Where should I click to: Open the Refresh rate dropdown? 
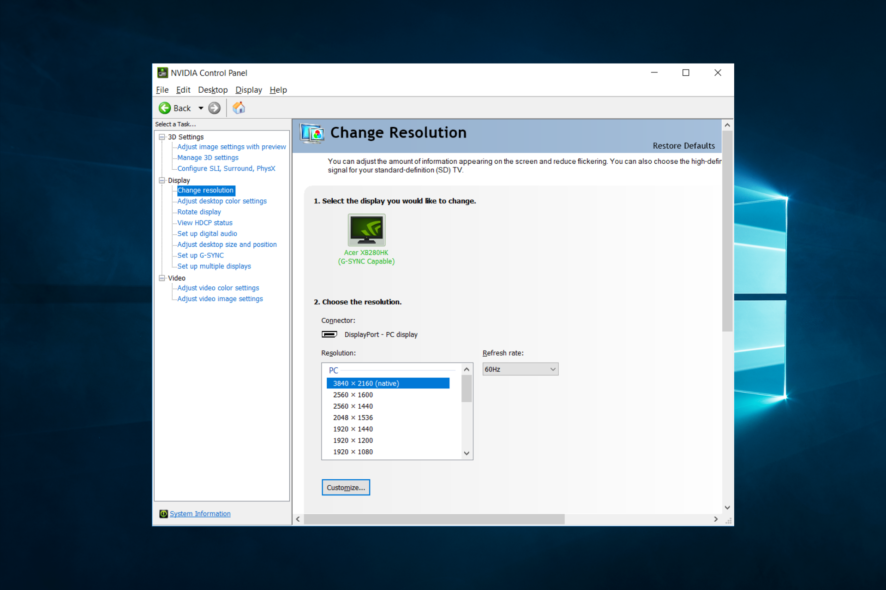pyautogui.click(x=520, y=369)
